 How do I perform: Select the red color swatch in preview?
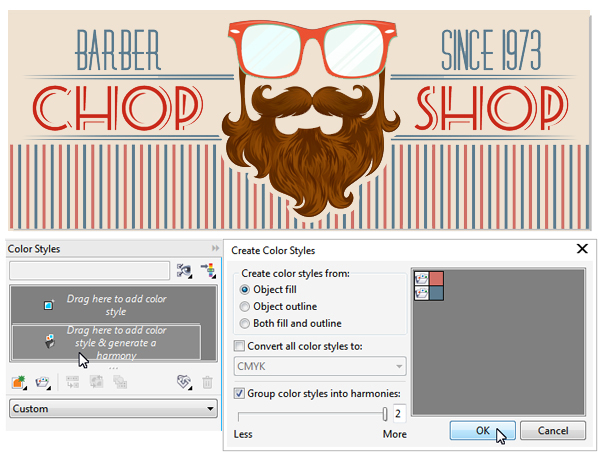[436, 278]
